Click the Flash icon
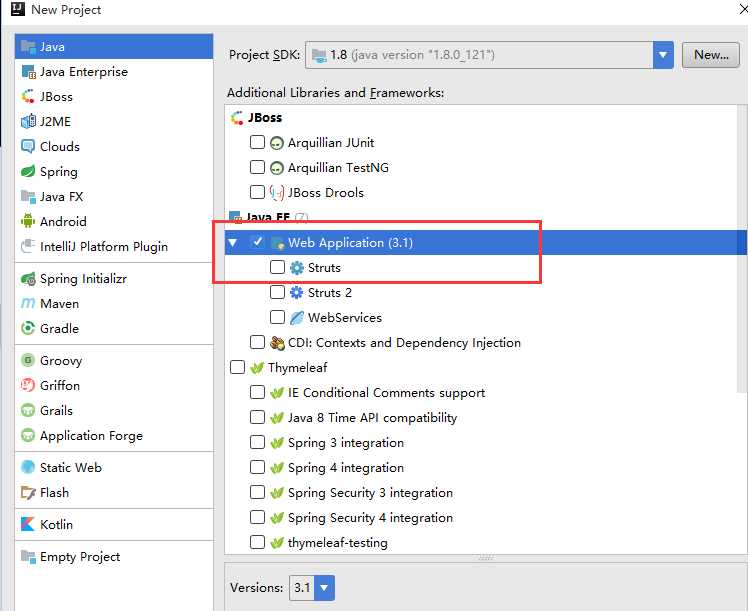This screenshot has width=748, height=611. 28,492
